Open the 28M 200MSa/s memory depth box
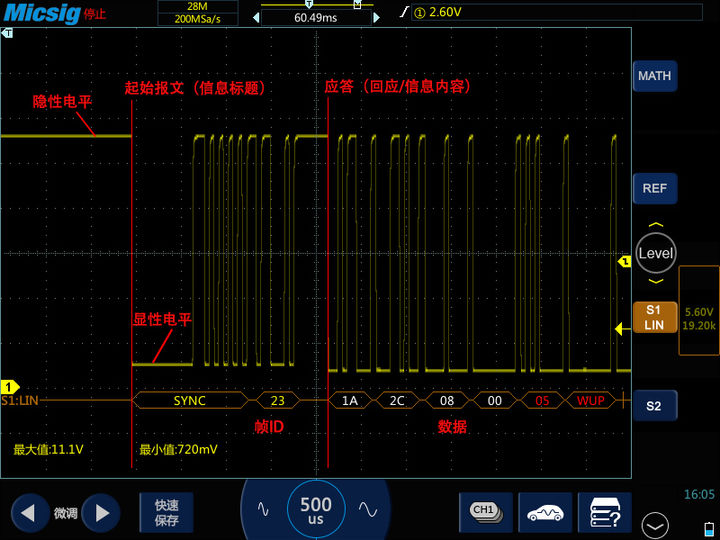720x540 pixels. pos(197,13)
